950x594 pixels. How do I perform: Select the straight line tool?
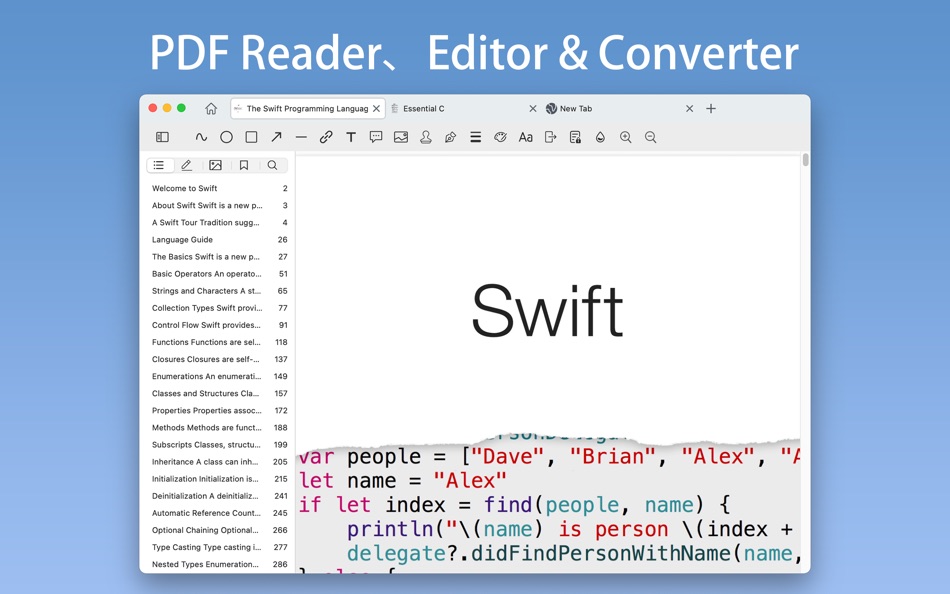(x=301, y=138)
